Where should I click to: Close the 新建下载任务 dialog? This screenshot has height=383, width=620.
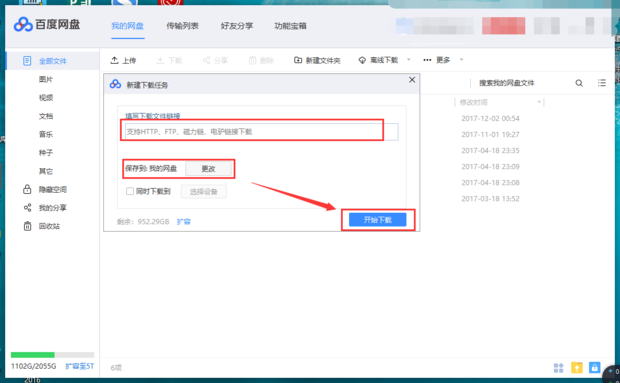(x=412, y=80)
